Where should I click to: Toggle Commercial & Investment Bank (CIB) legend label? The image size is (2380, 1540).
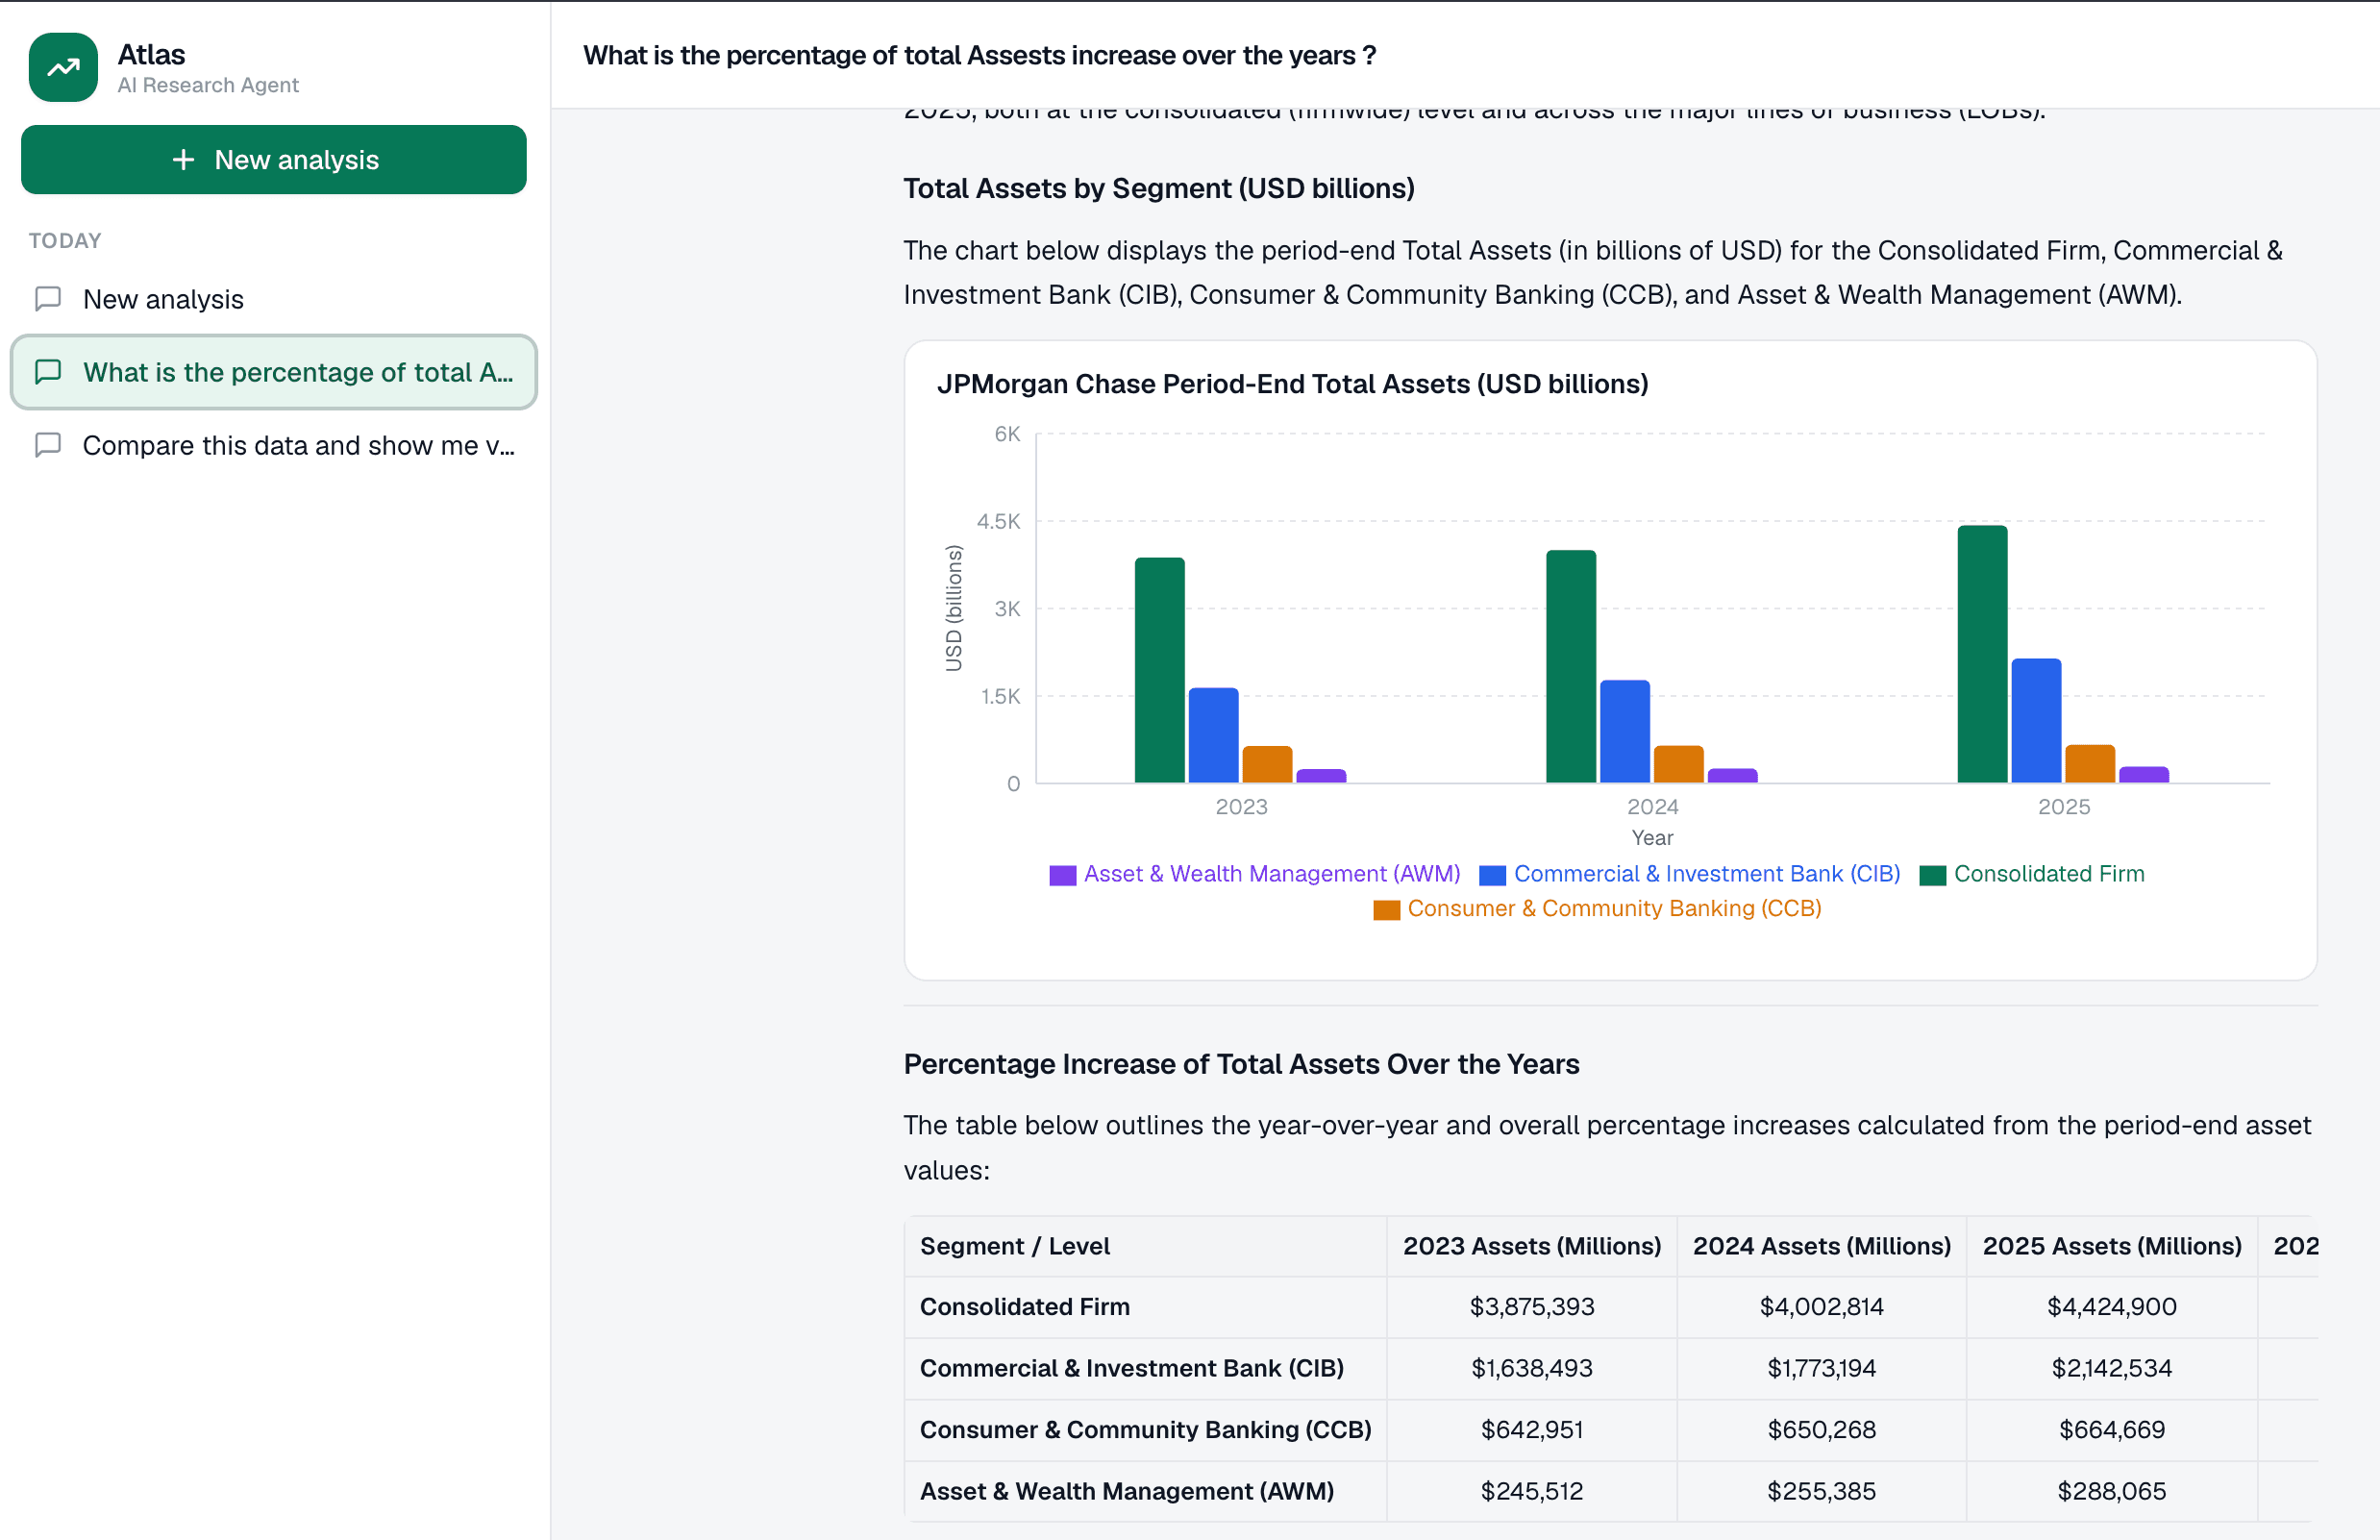click(x=1707, y=874)
